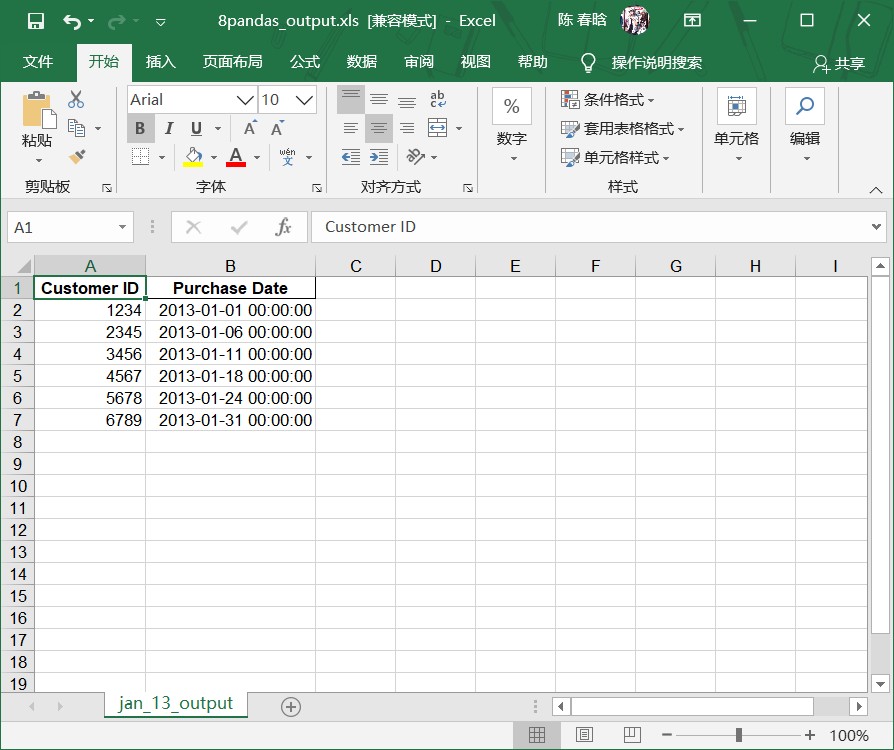Click the Redo arrow icon

pyautogui.click(x=117, y=21)
